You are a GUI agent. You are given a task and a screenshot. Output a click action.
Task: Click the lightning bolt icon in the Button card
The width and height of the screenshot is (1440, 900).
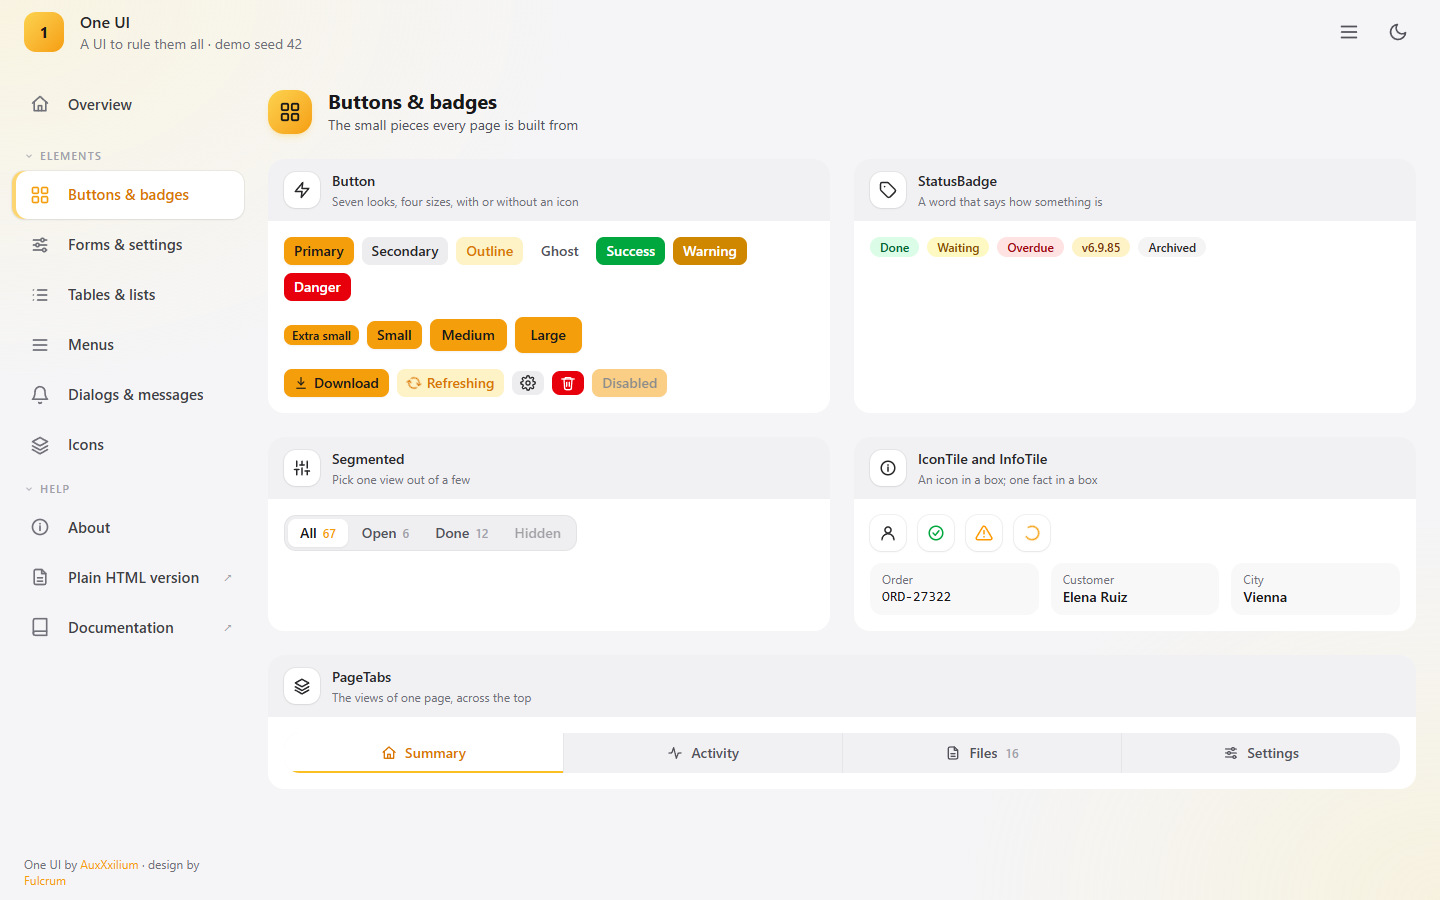point(302,190)
